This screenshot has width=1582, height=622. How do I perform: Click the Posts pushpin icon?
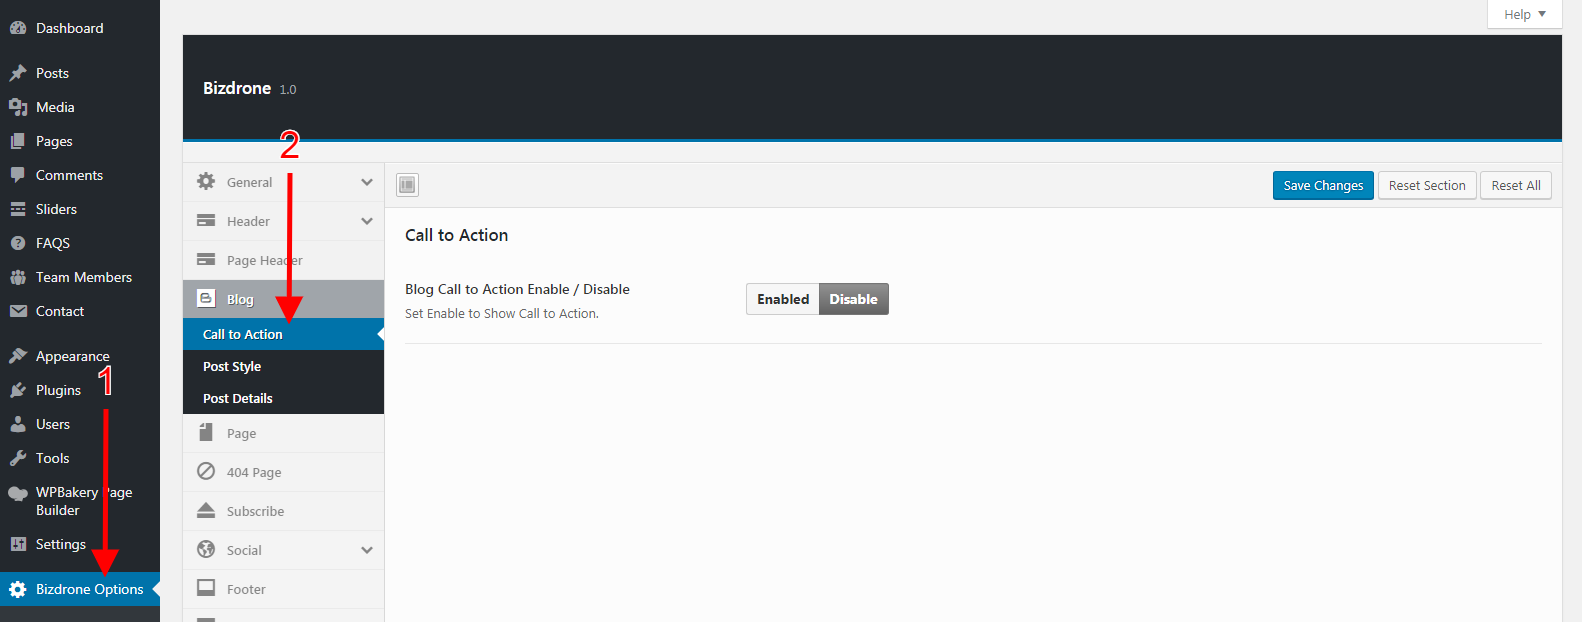point(18,73)
